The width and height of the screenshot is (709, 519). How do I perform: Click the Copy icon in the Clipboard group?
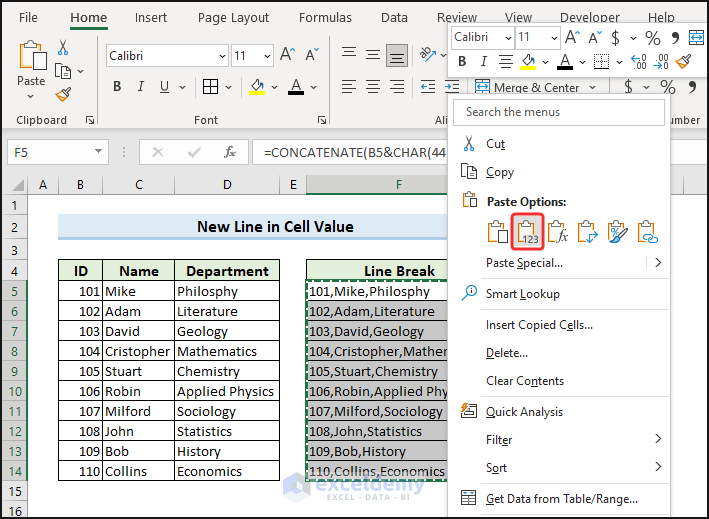tap(63, 71)
